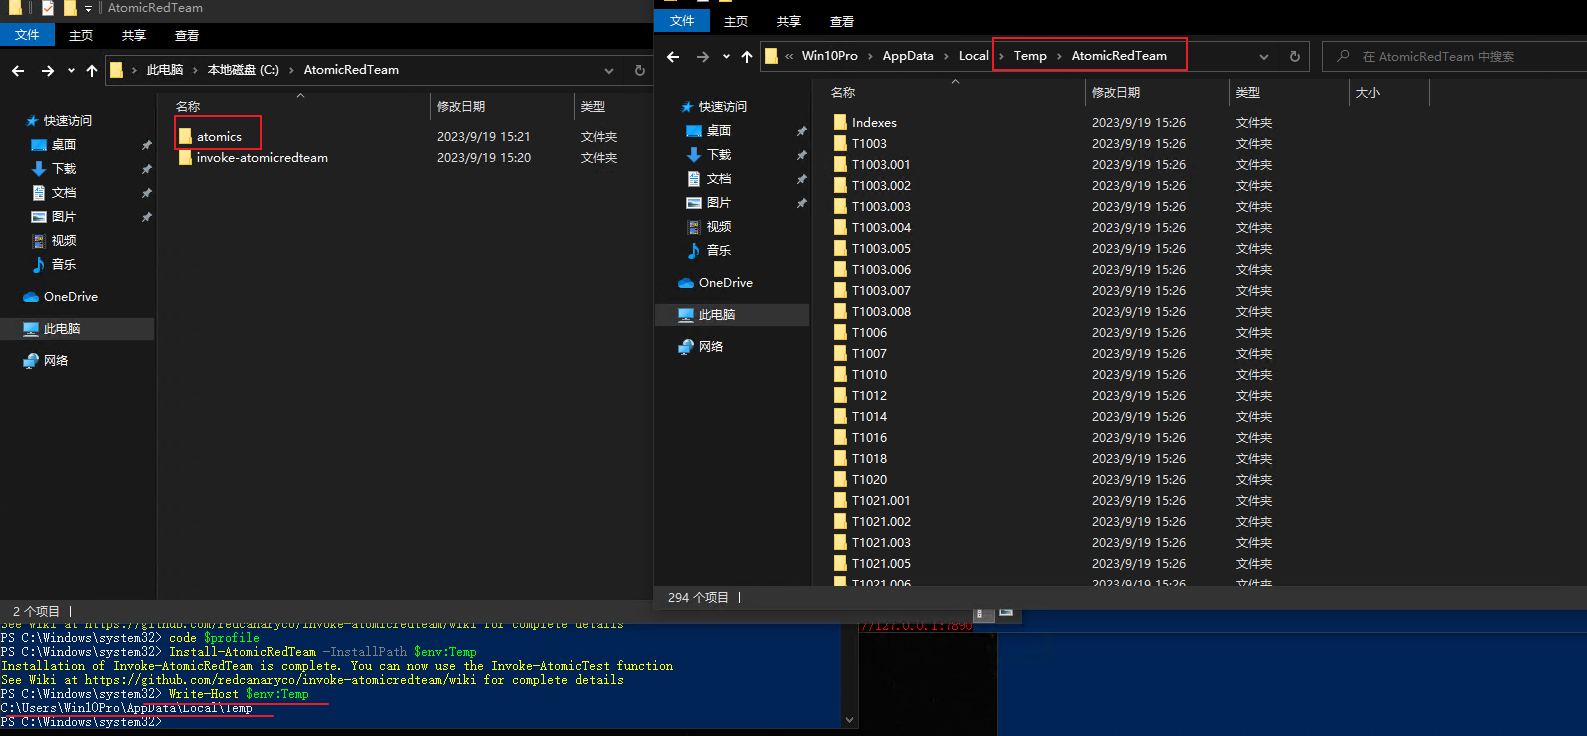
Task: Select T1003.004 folder
Action: pyautogui.click(x=881, y=228)
